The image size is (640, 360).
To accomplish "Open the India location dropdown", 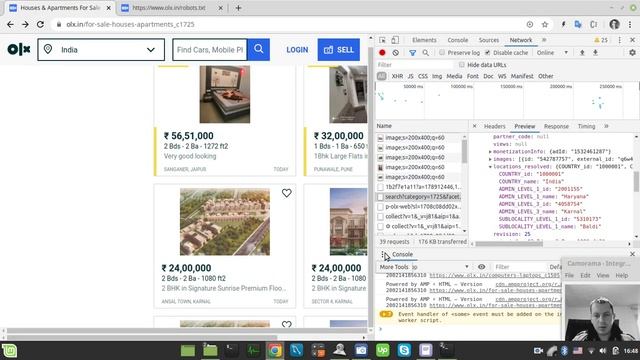I will click(101, 50).
